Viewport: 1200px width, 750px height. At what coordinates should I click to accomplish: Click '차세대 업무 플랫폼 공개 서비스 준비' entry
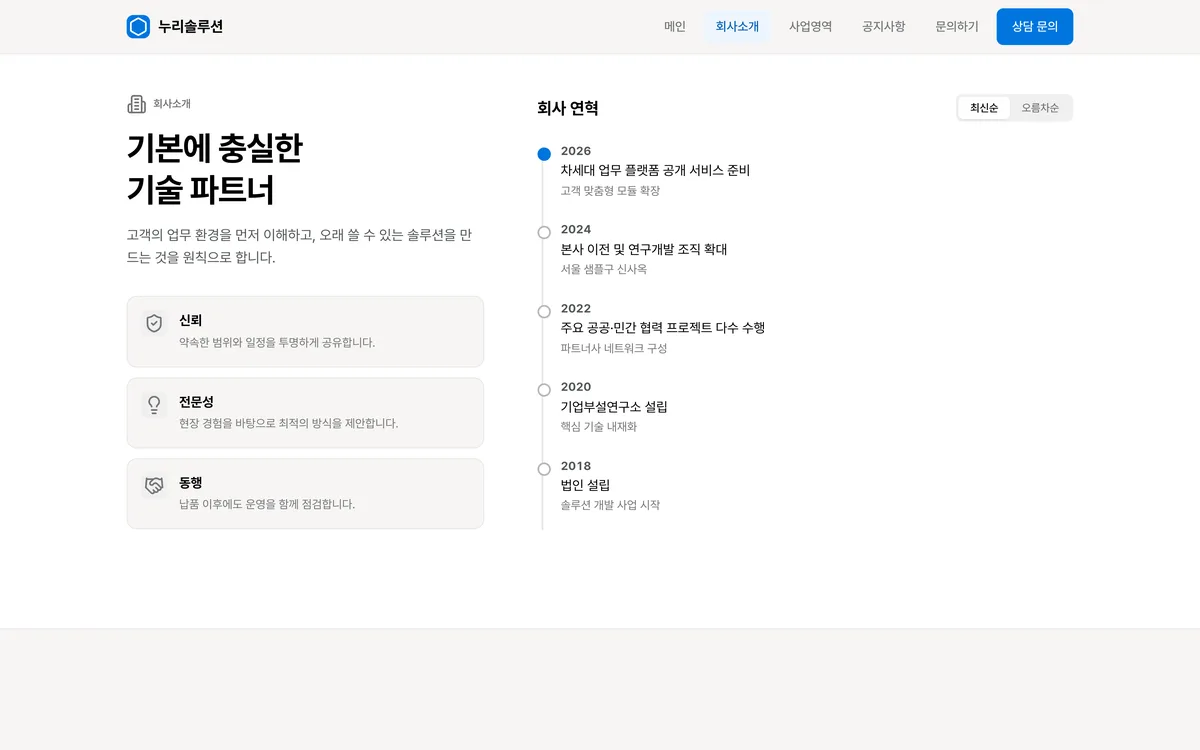click(655, 170)
